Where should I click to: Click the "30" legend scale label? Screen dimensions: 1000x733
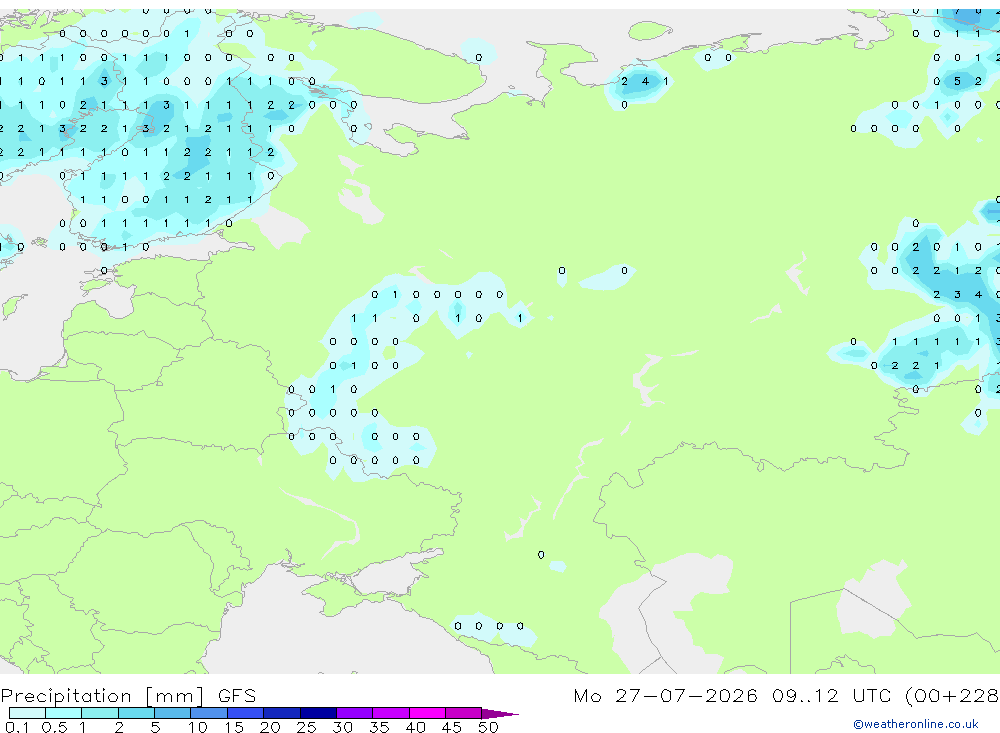coord(342,727)
